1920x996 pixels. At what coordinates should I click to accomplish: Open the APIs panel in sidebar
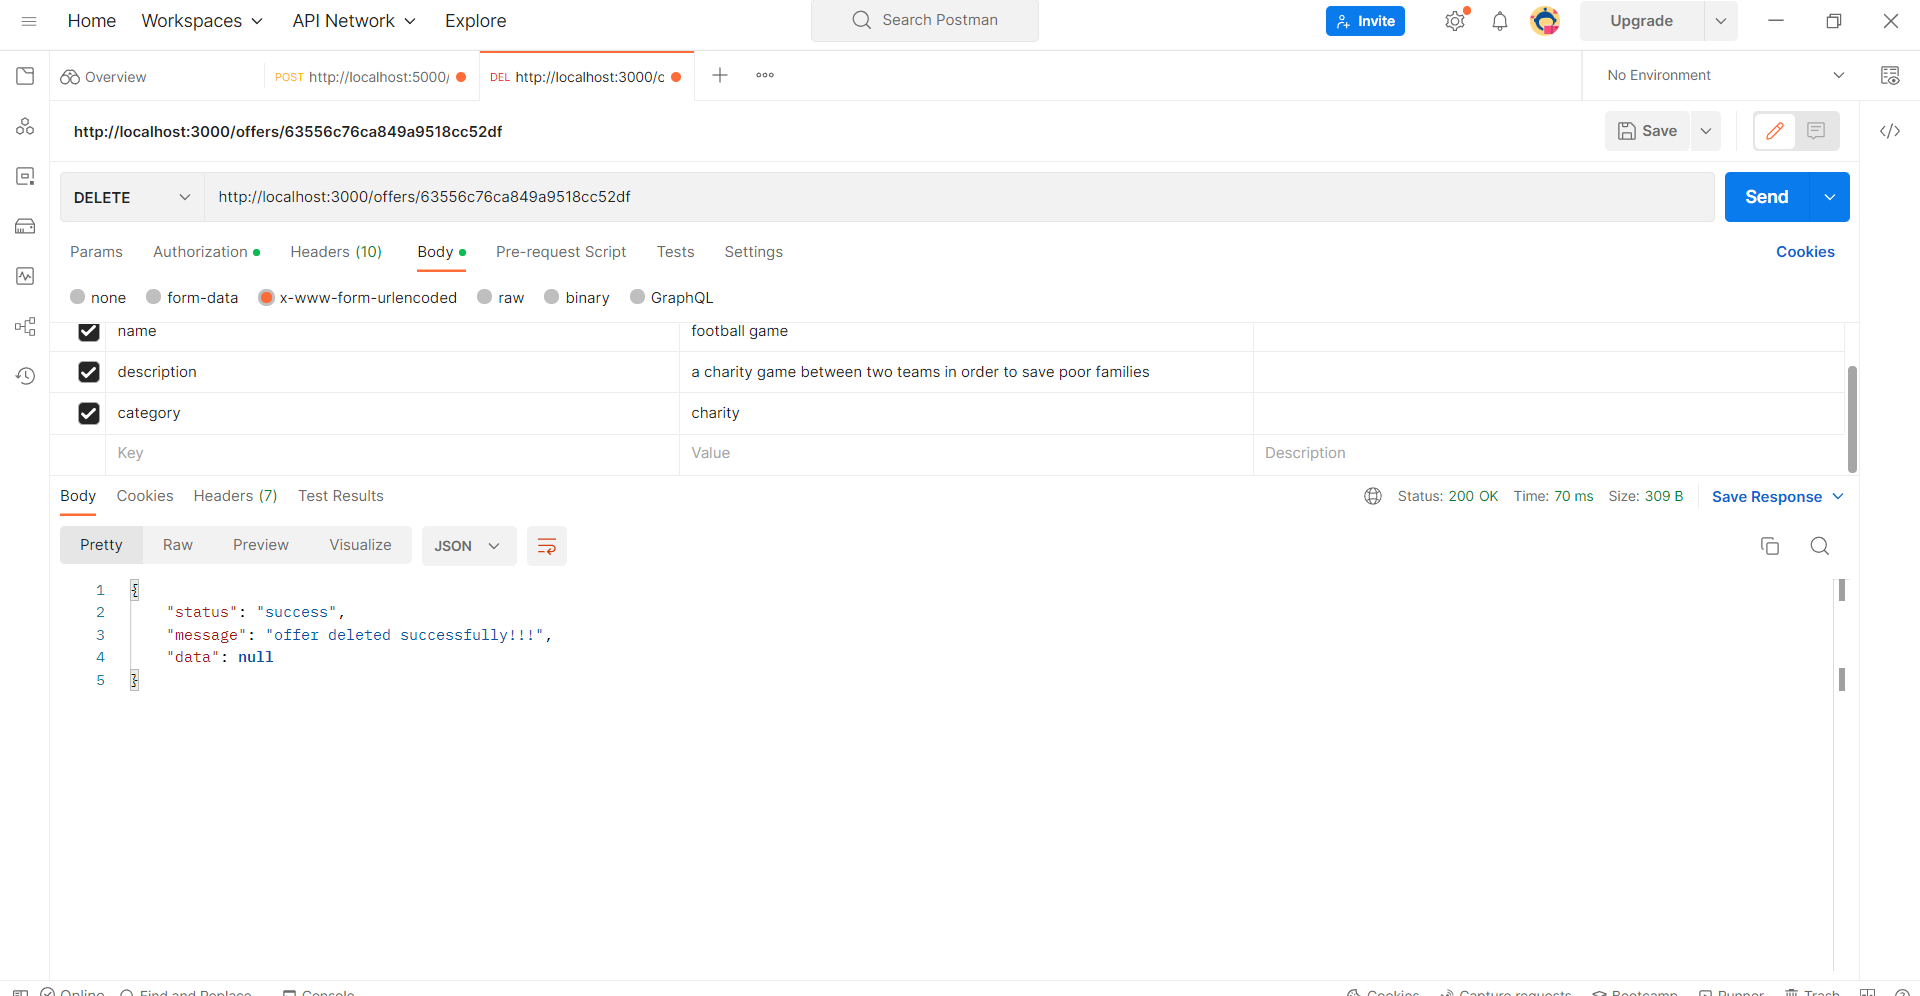click(x=25, y=126)
